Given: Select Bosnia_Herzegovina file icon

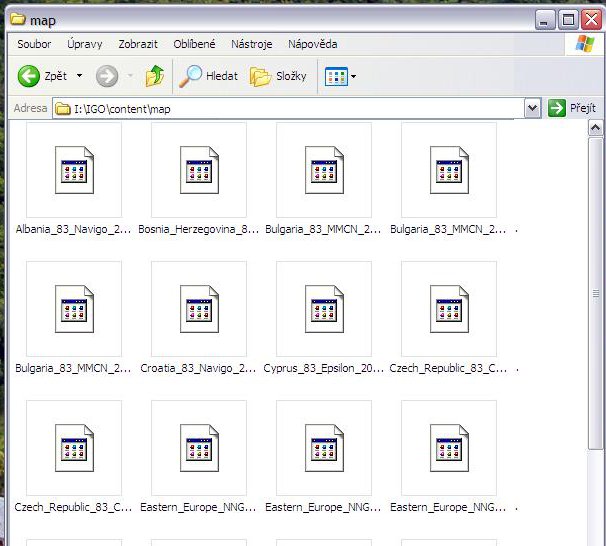Looking at the screenshot, I should (x=199, y=169).
